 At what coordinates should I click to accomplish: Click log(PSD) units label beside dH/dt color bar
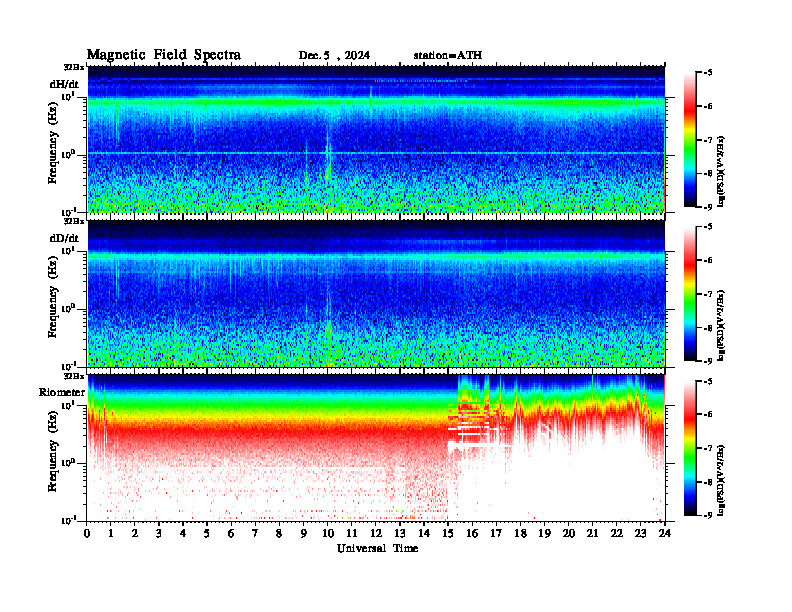pyautogui.click(x=722, y=171)
